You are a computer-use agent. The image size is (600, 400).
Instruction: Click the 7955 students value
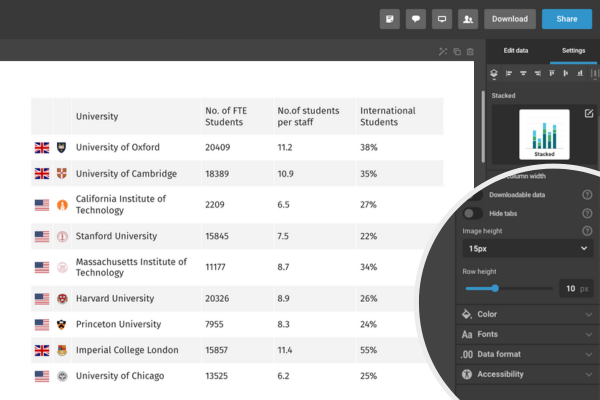point(214,325)
